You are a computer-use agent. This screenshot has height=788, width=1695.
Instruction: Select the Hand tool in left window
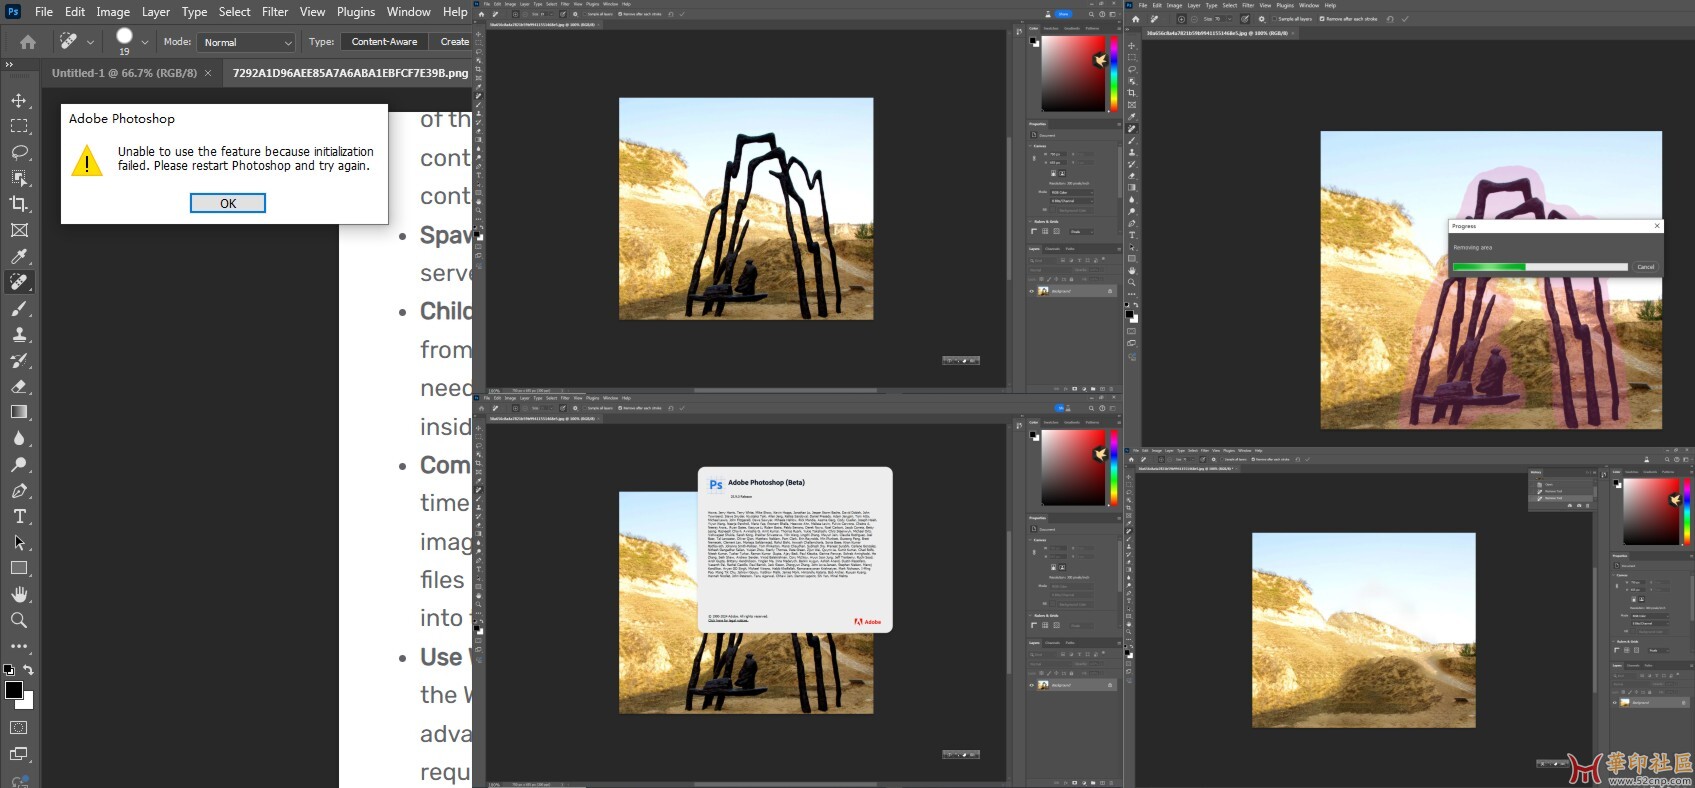point(19,594)
